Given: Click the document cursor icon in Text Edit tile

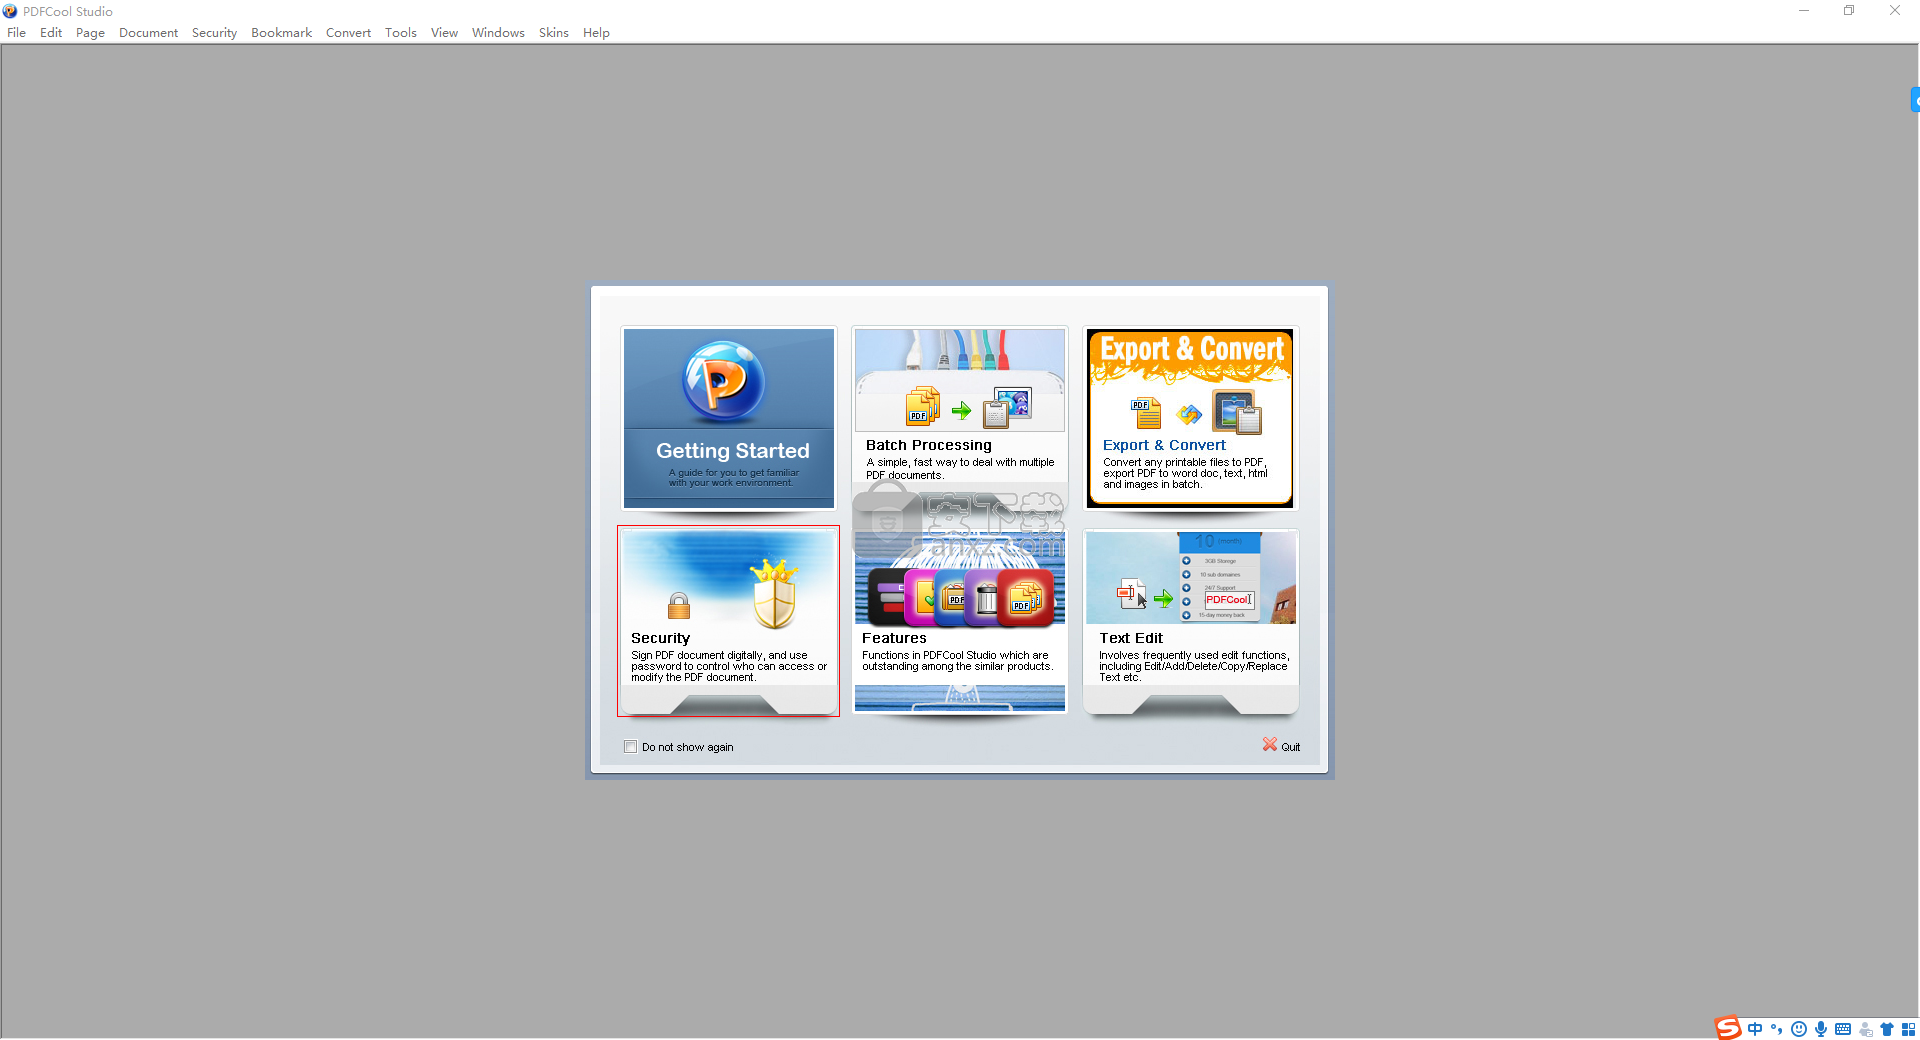Looking at the screenshot, I should click(1132, 594).
